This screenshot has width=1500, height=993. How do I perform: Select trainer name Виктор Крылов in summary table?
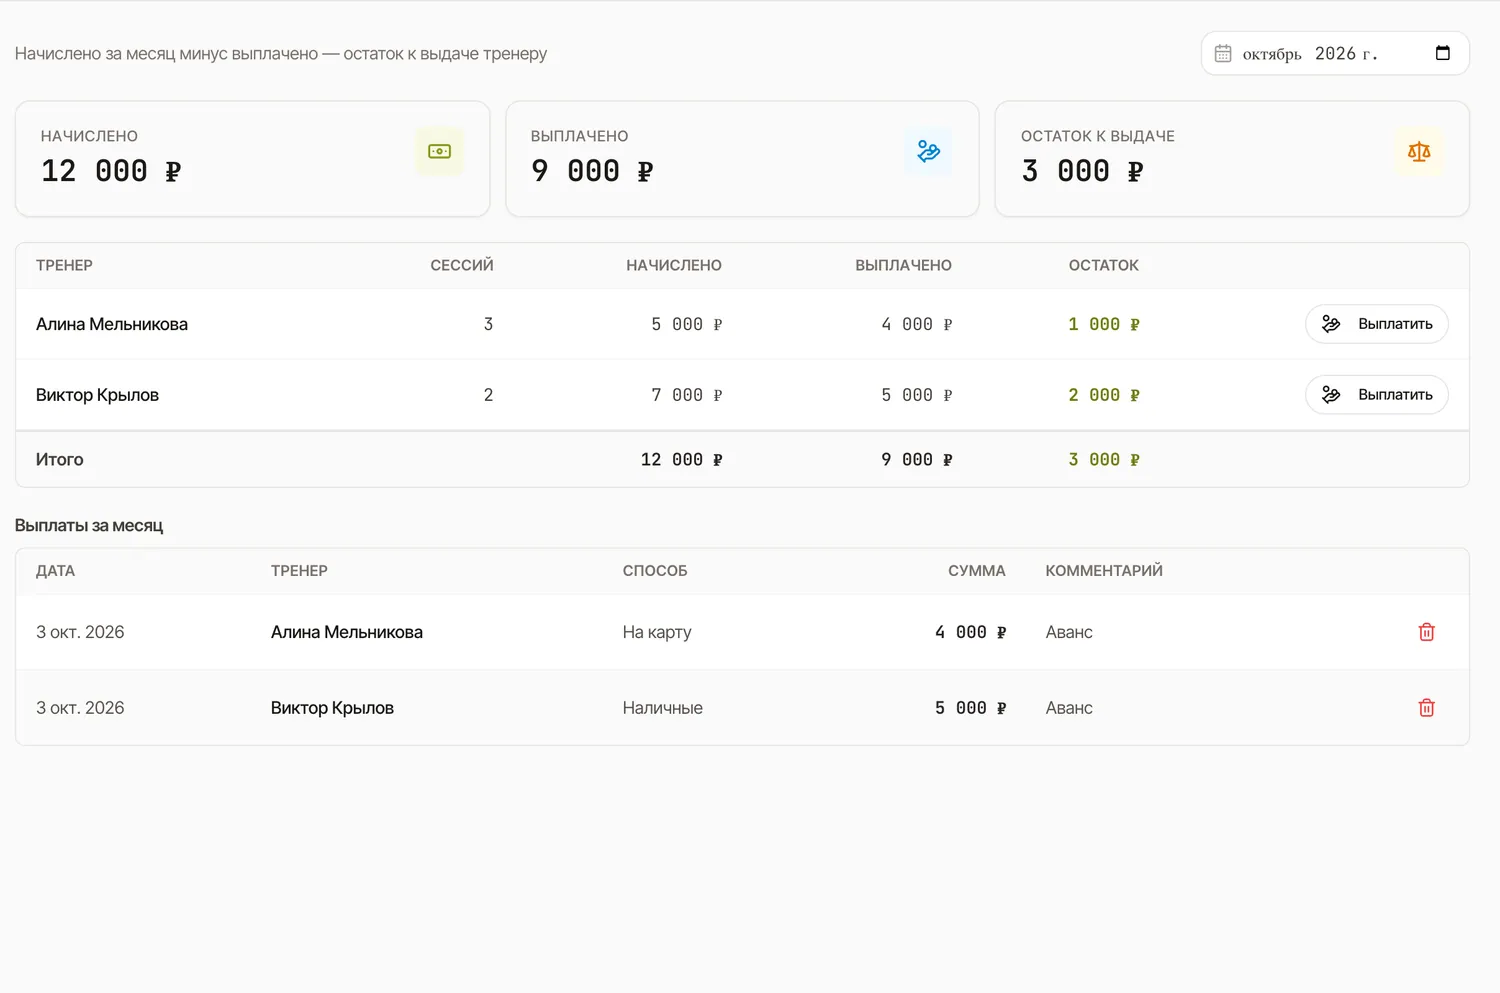pyautogui.click(x=97, y=395)
